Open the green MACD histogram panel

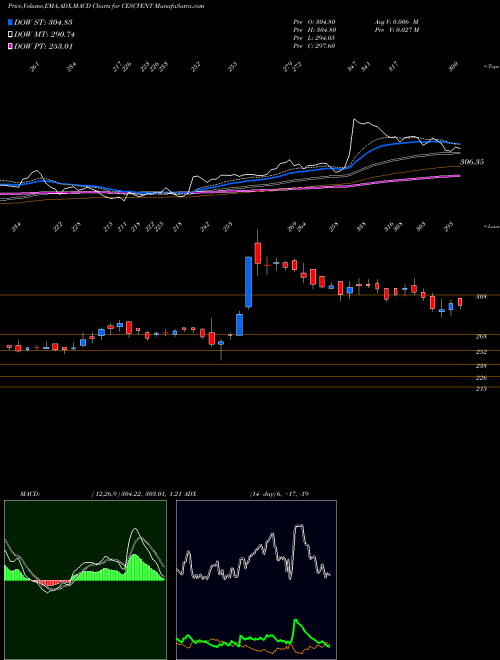(85, 580)
